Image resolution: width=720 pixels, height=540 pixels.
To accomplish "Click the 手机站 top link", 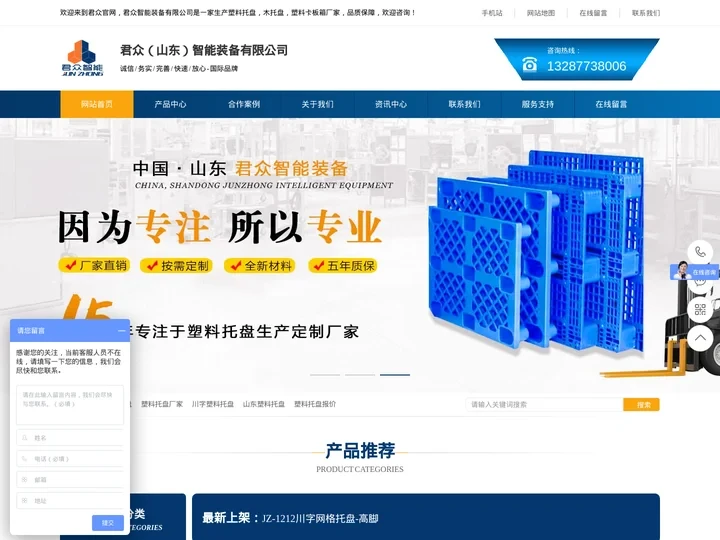I will point(492,13).
